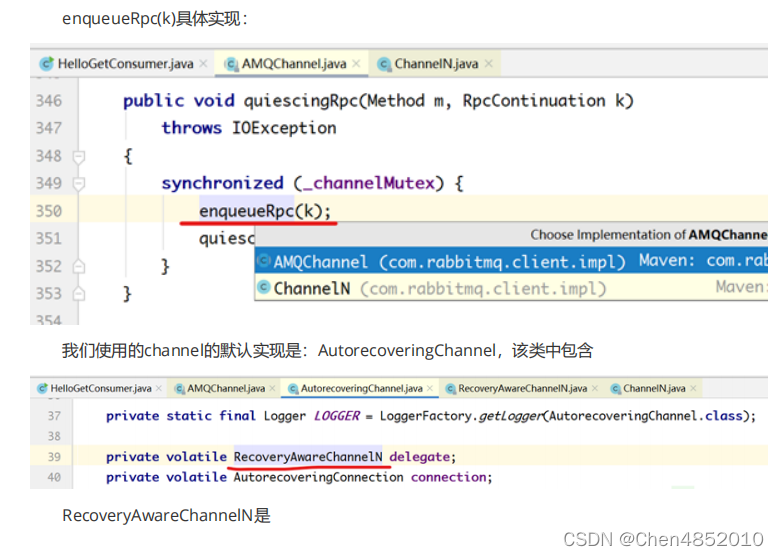The width and height of the screenshot is (779, 556).
Task: Click line number 37 in lower gutter
Action: [x=54, y=416]
